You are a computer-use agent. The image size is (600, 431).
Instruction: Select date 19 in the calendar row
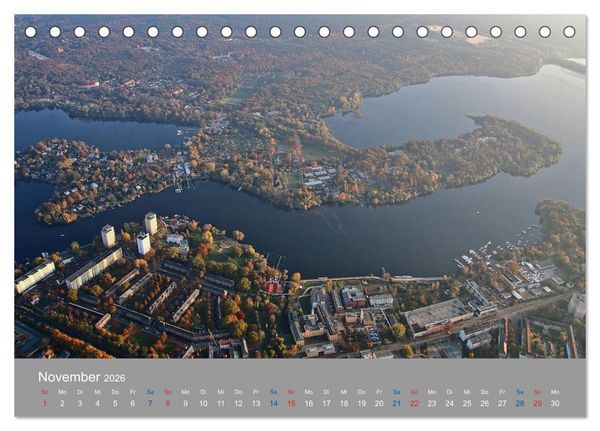click(362, 403)
